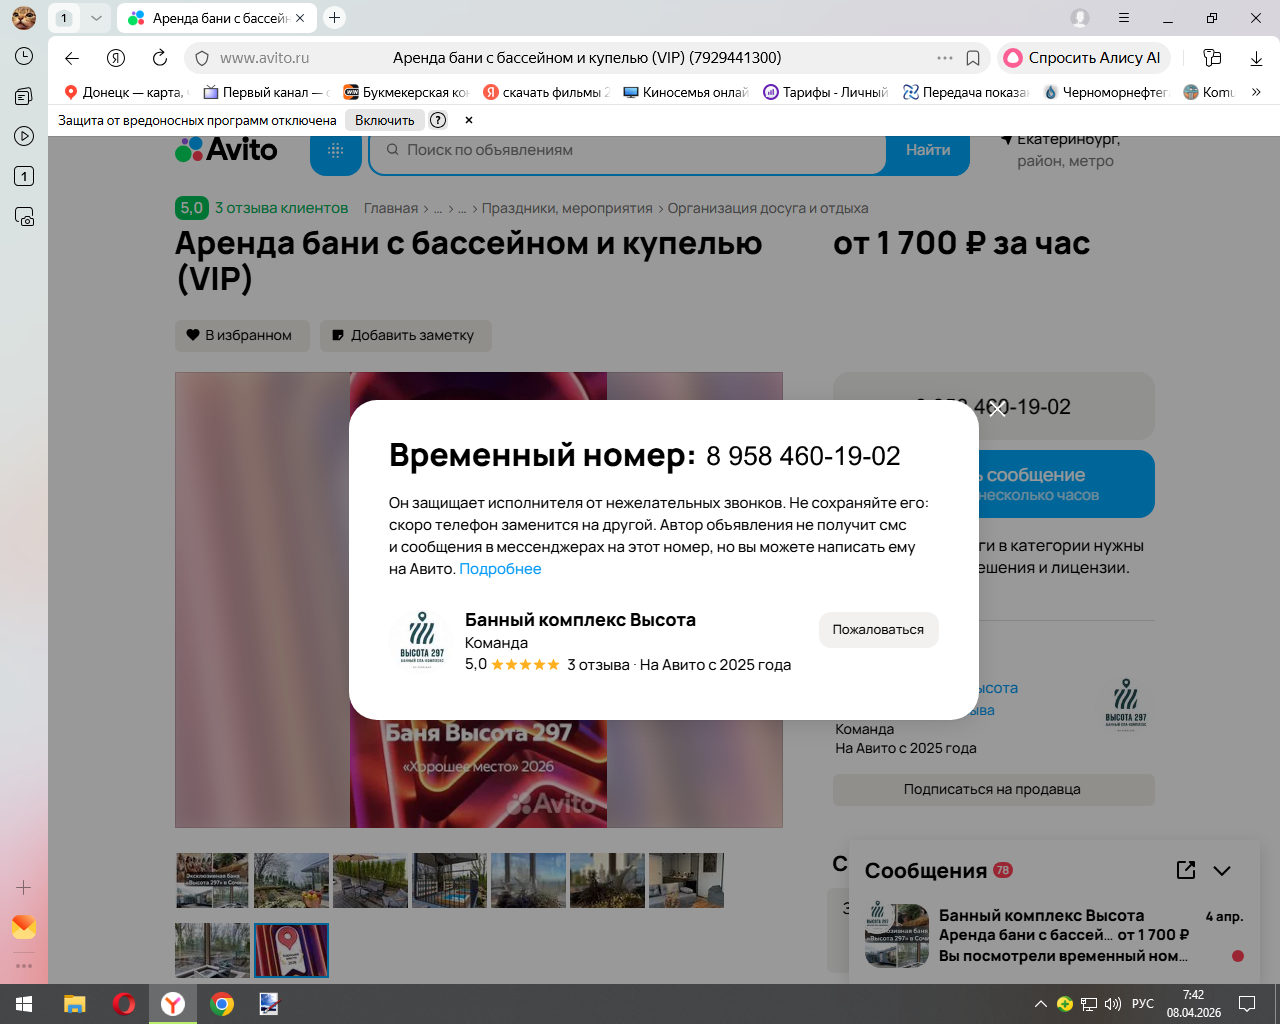Open Киносемья онлайн bookmark
This screenshot has height=1024, width=1280.
(x=686, y=92)
